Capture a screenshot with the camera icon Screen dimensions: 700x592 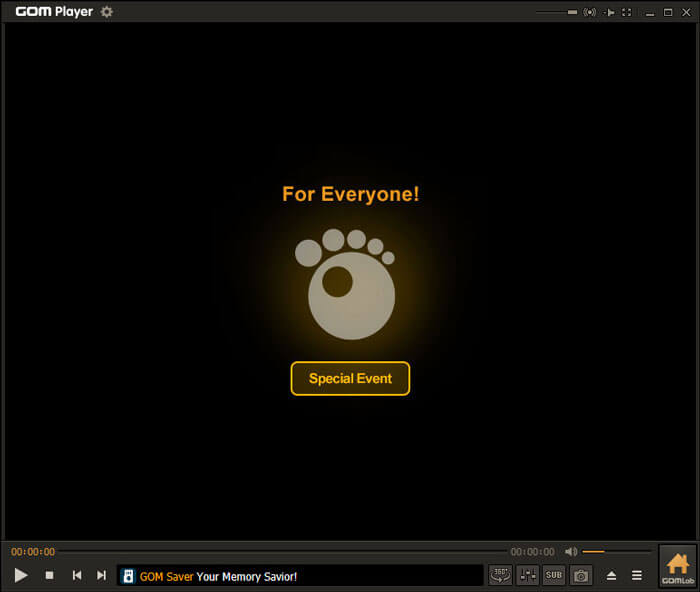pos(581,575)
